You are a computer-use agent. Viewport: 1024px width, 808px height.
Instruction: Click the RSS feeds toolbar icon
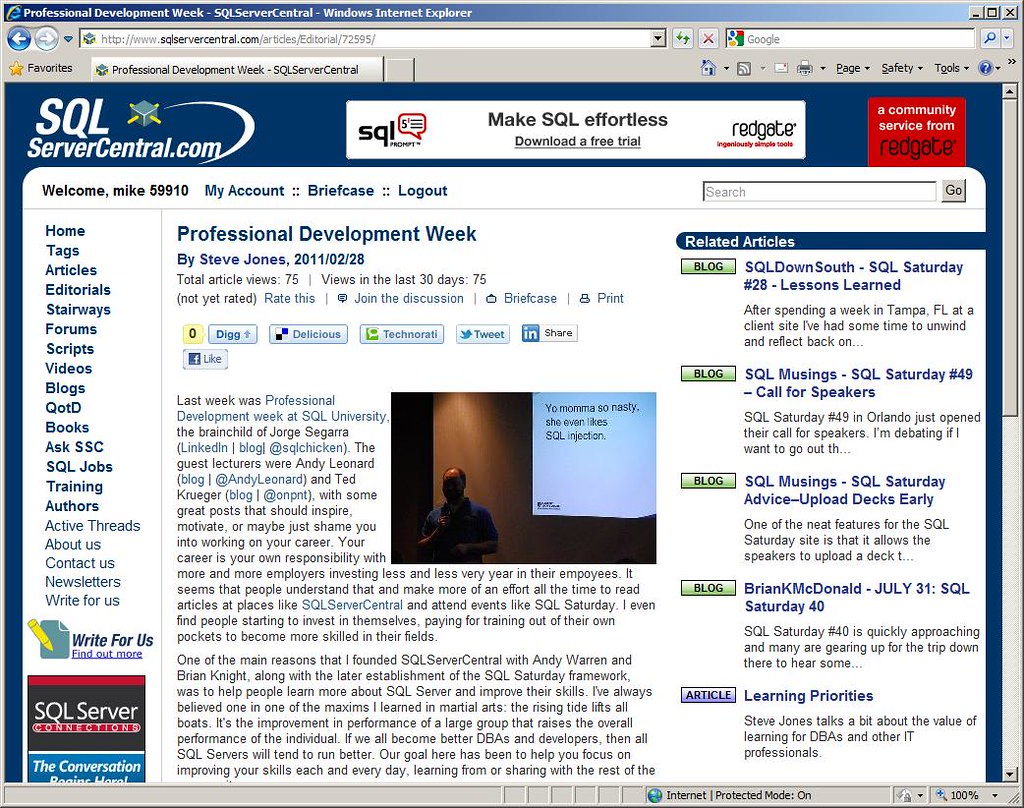(x=744, y=69)
